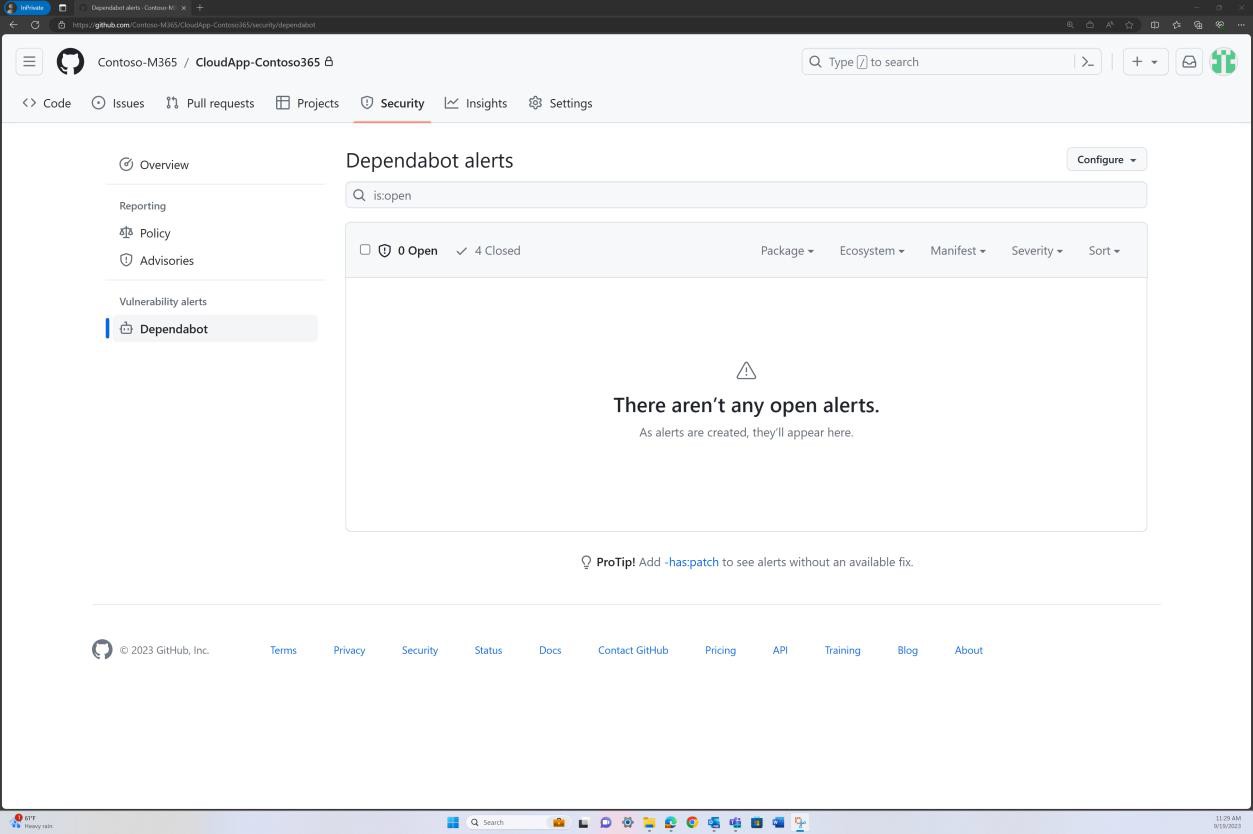1253x834 pixels.
Task: Expand the Severity filter dropdown
Action: pyautogui.click(x=1036, y=250)
